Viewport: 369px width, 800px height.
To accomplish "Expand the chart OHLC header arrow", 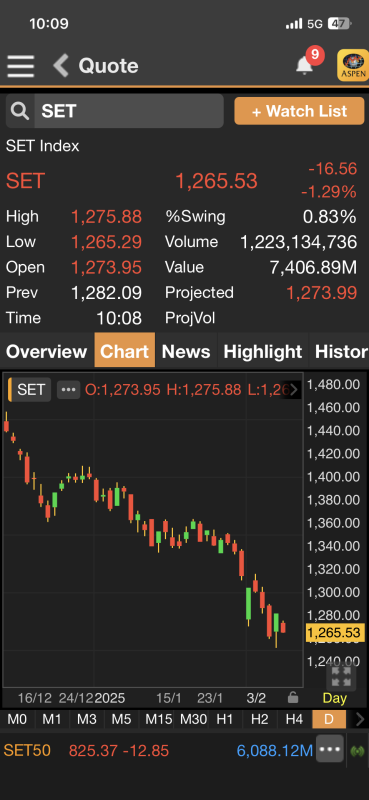I will click(x=294, y=390).
